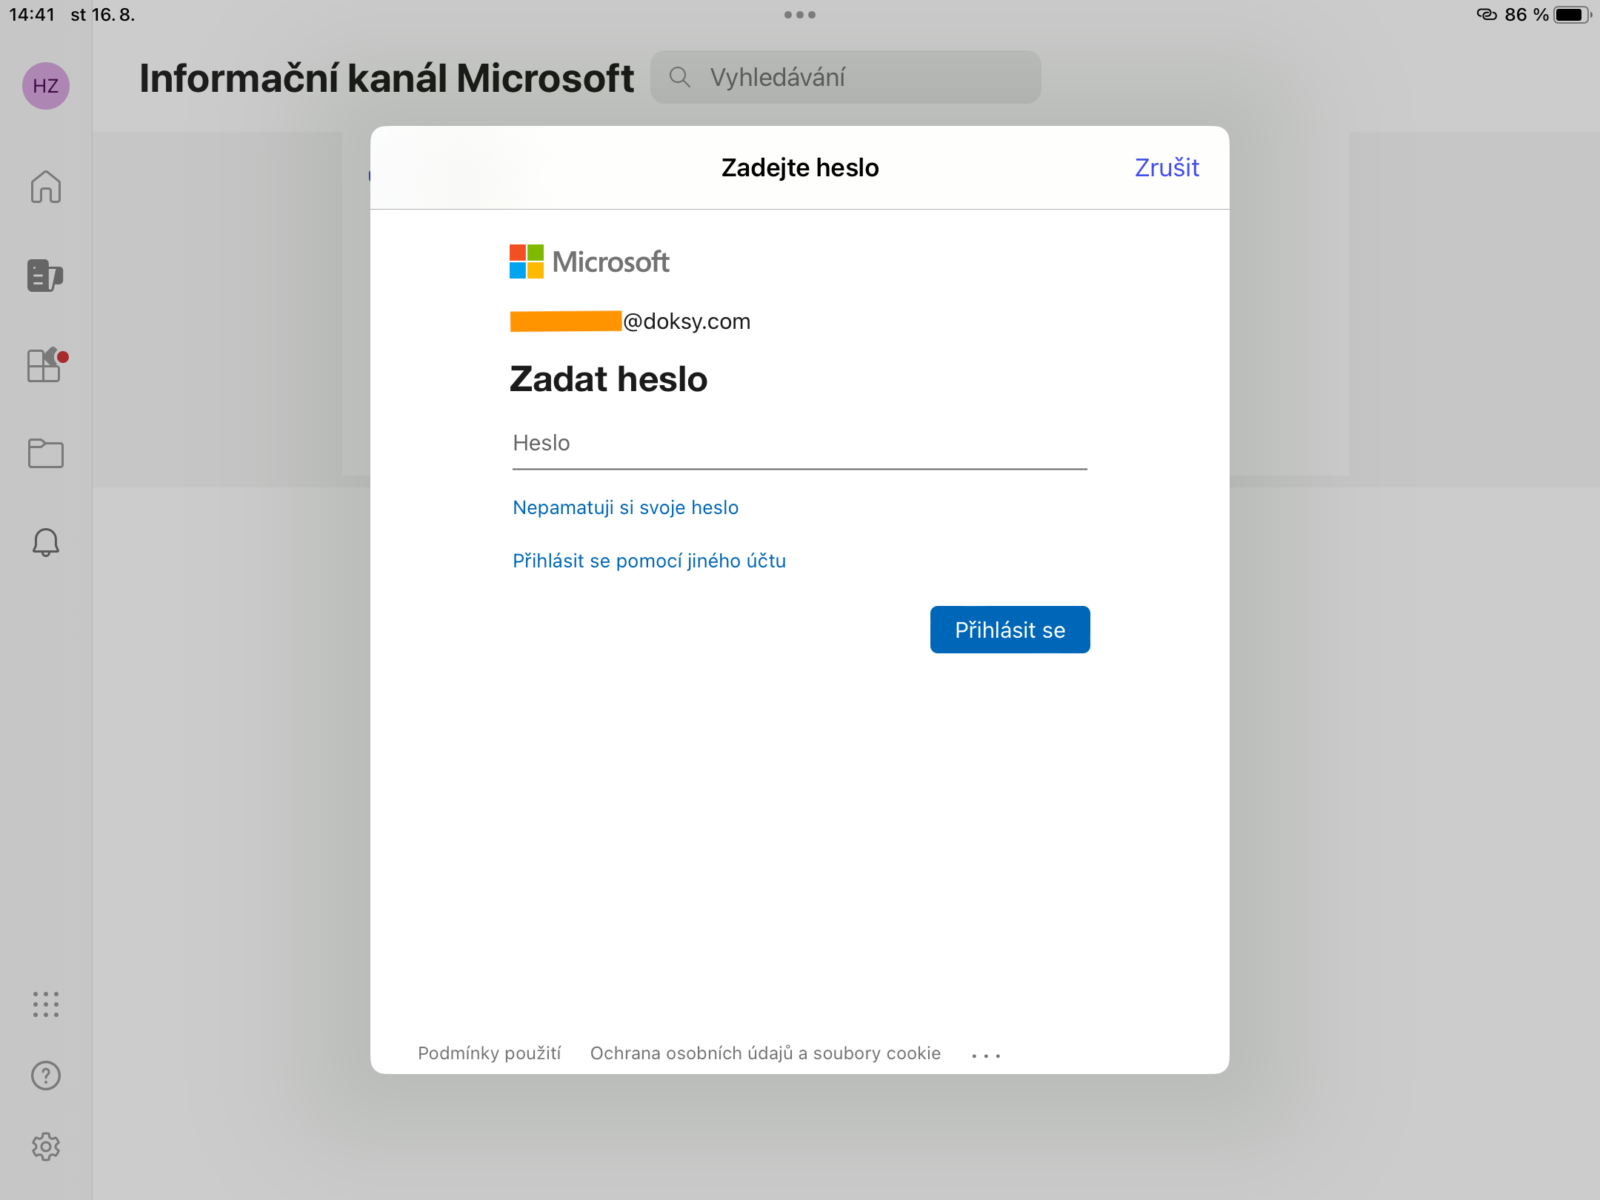The image size is (1600, 1200).
Task: Tap Zrušit to cancel the dialog
Action: pyautogui.click(x=1166, y=168)
